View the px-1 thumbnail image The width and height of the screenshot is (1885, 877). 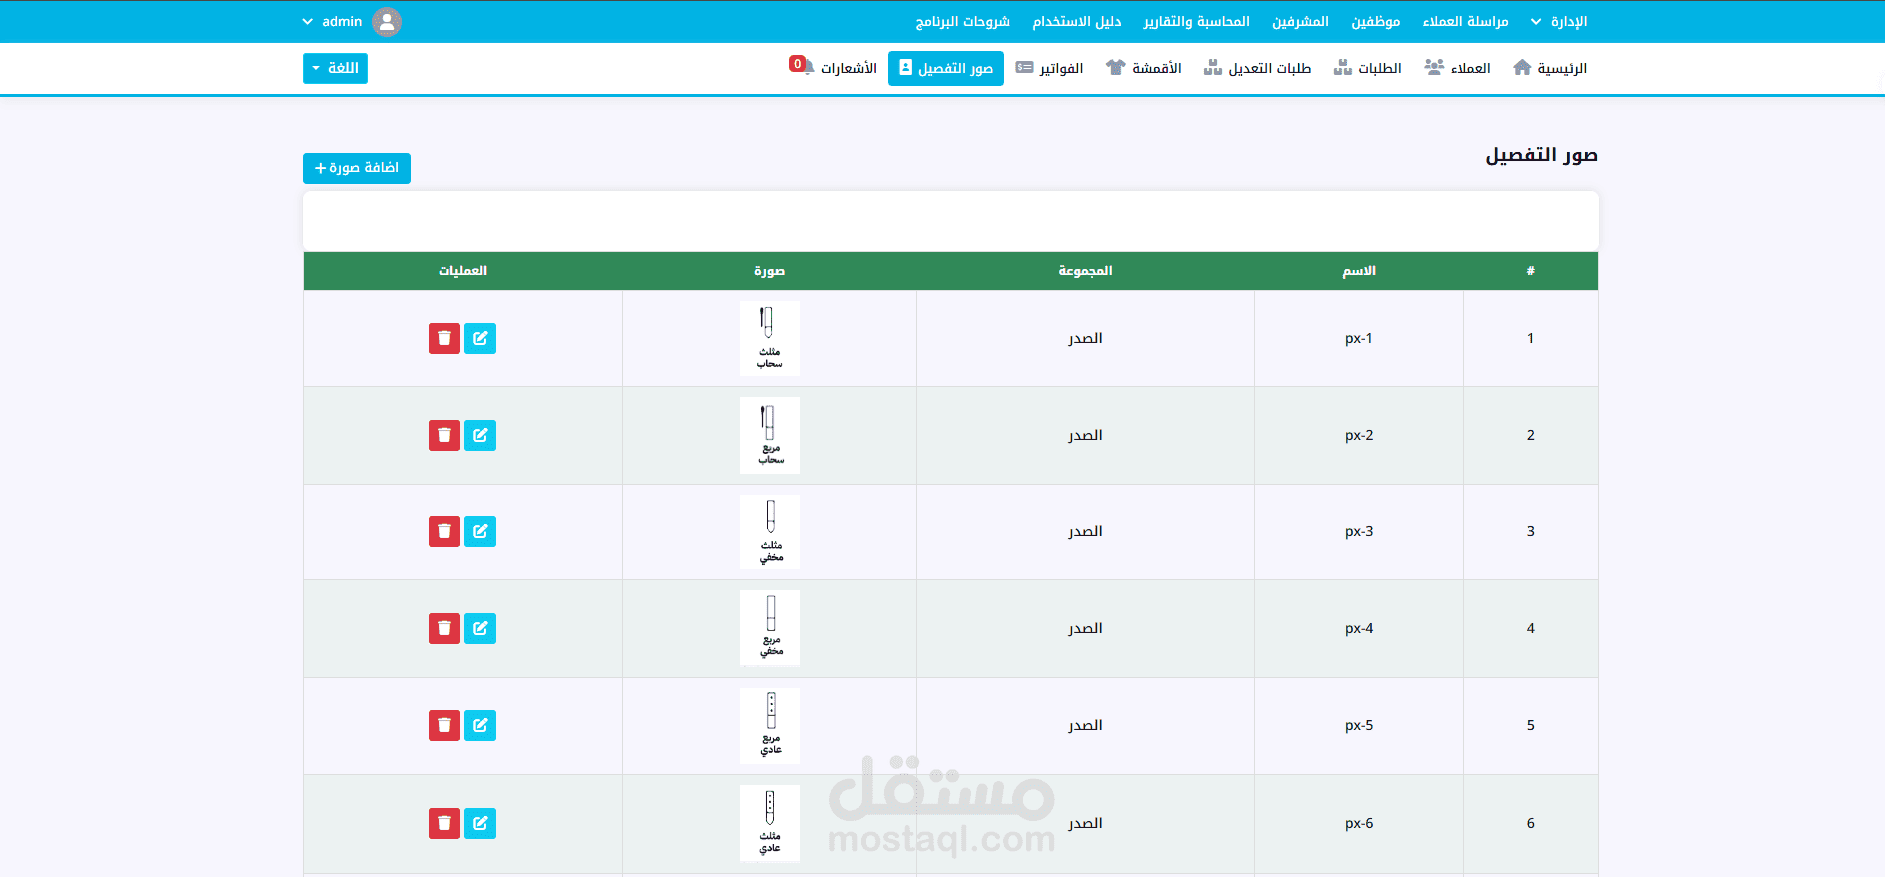pos(770,338)
